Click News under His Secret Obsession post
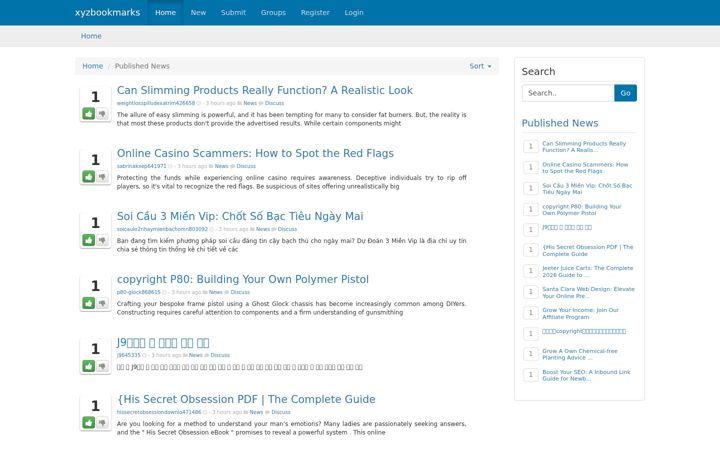Screen dimensions: 720x450 point(256,412)
